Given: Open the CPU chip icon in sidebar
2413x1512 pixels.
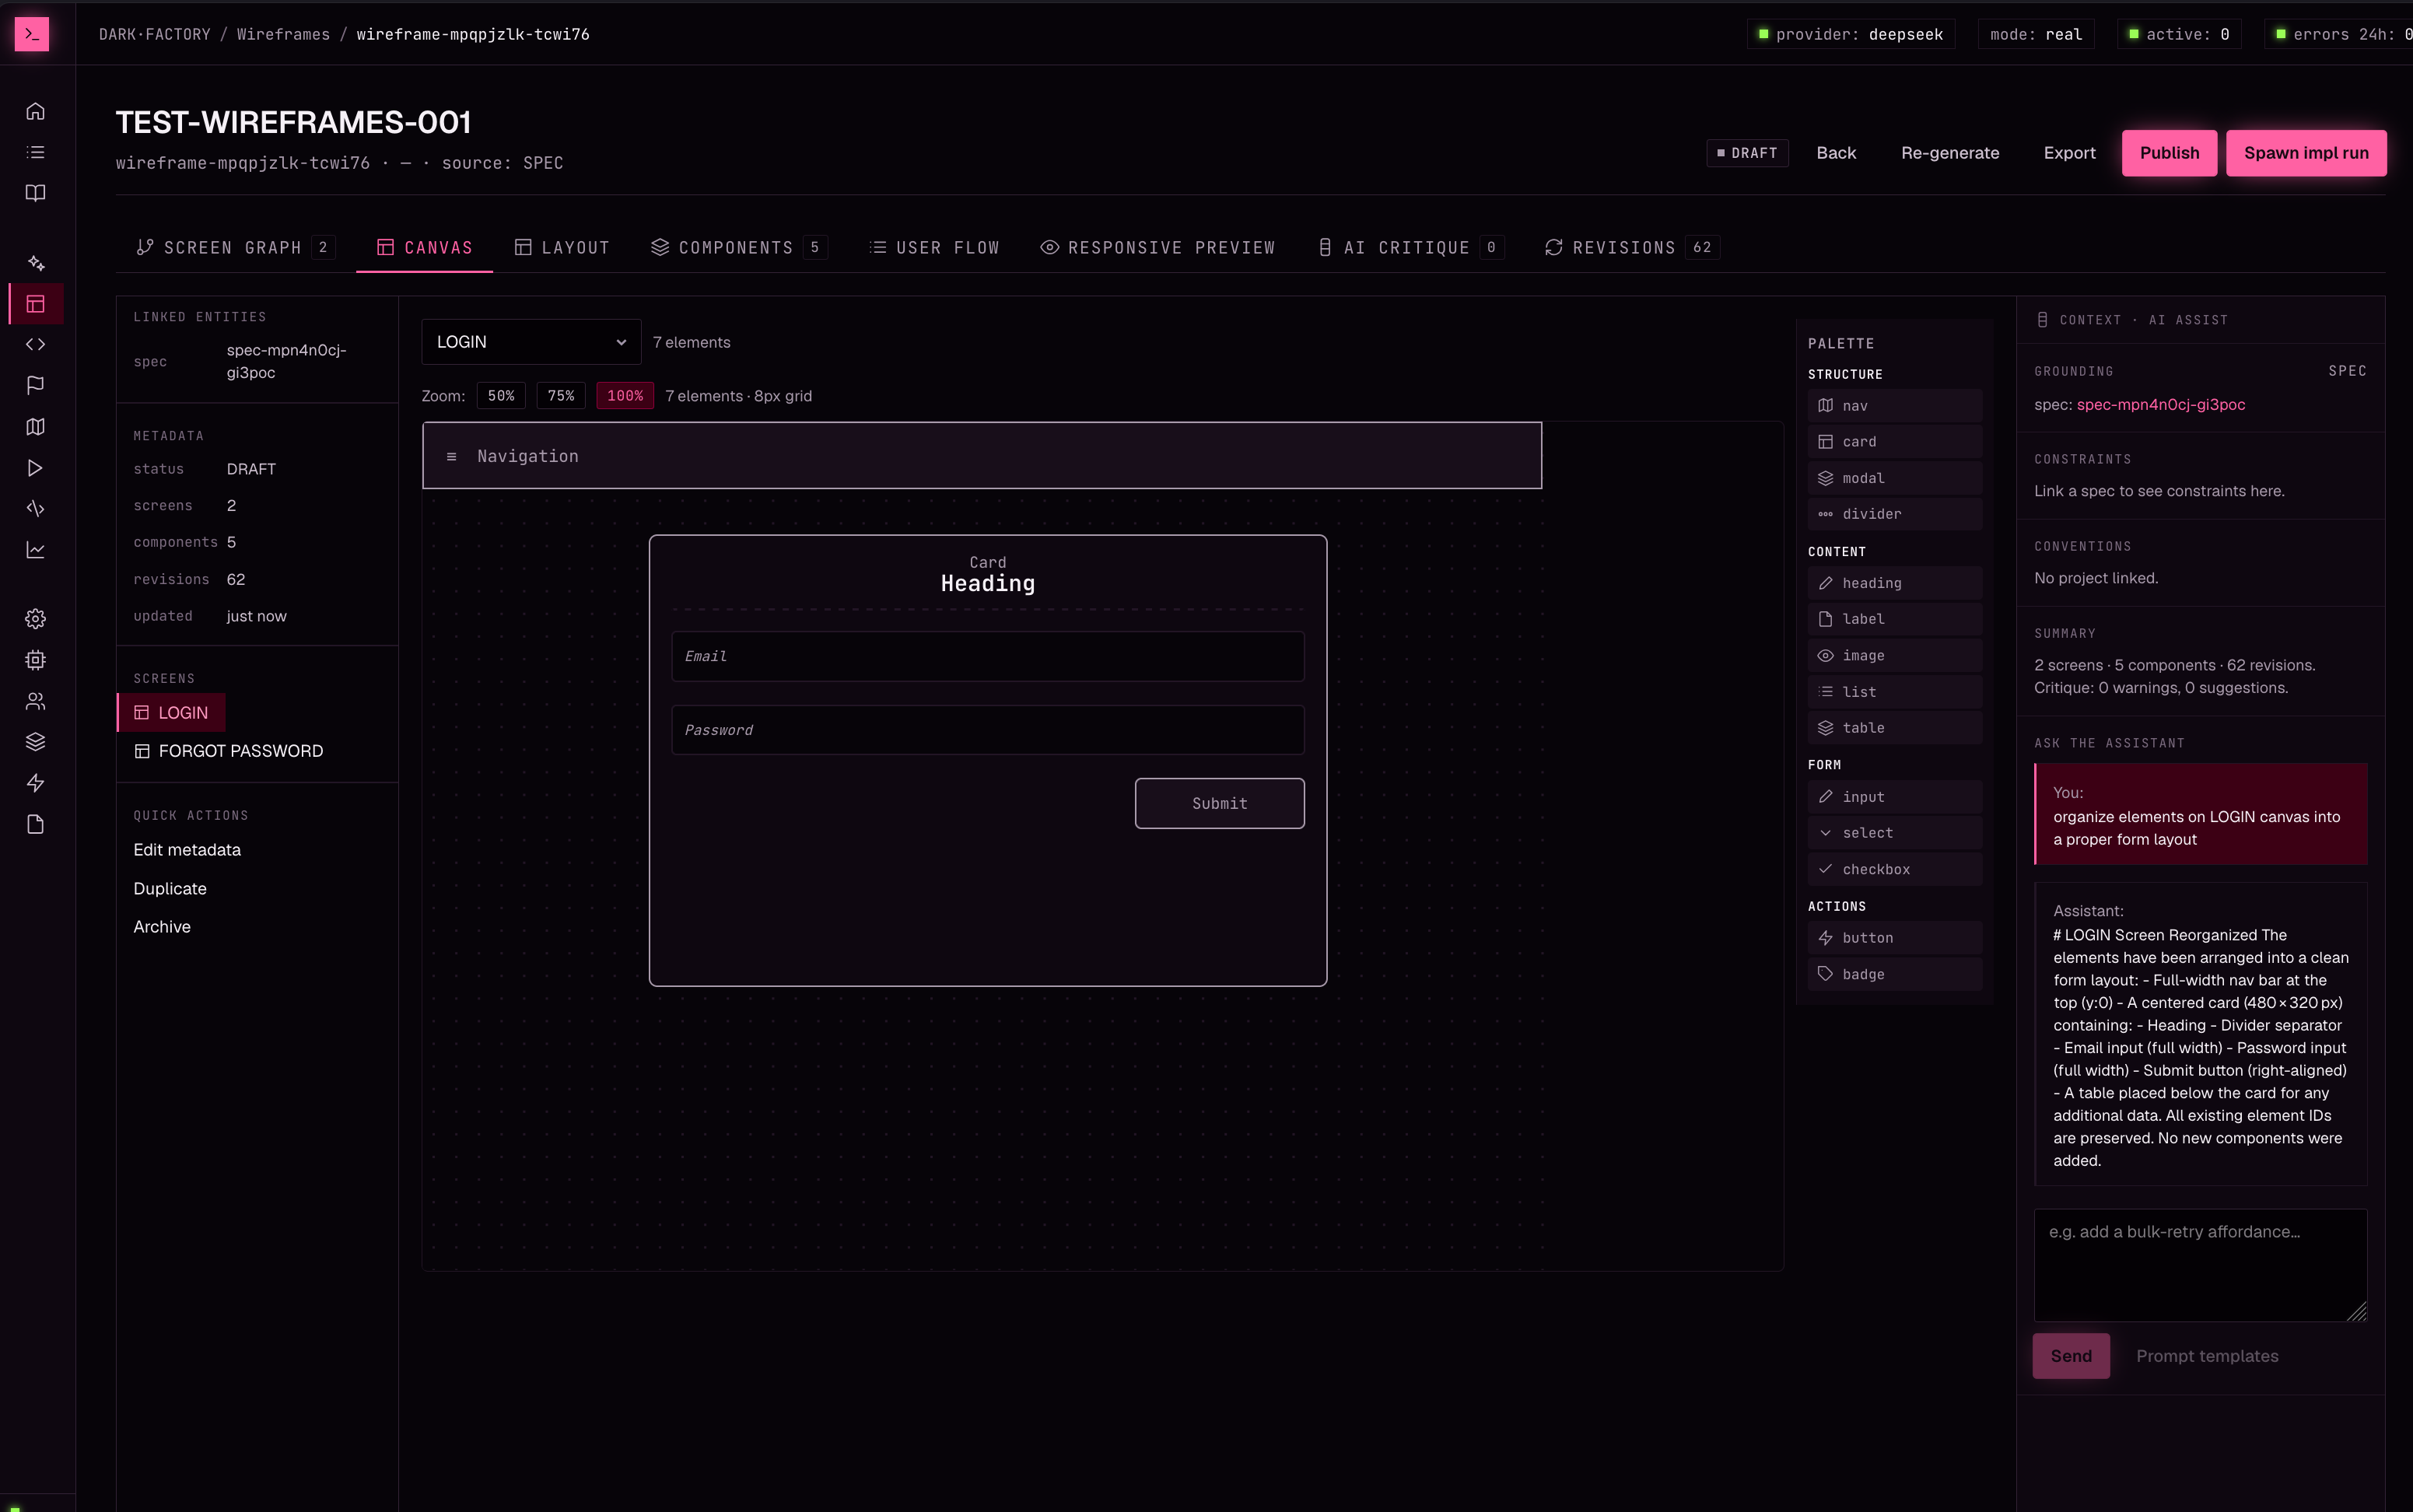Looking at the screenshot, I should tap(35, 660).
